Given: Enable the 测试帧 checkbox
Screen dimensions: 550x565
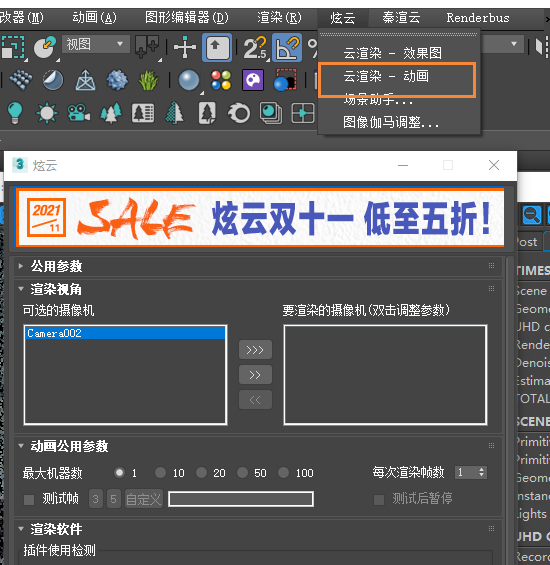Looking at the screenshot, I should (x=29, y=500).
